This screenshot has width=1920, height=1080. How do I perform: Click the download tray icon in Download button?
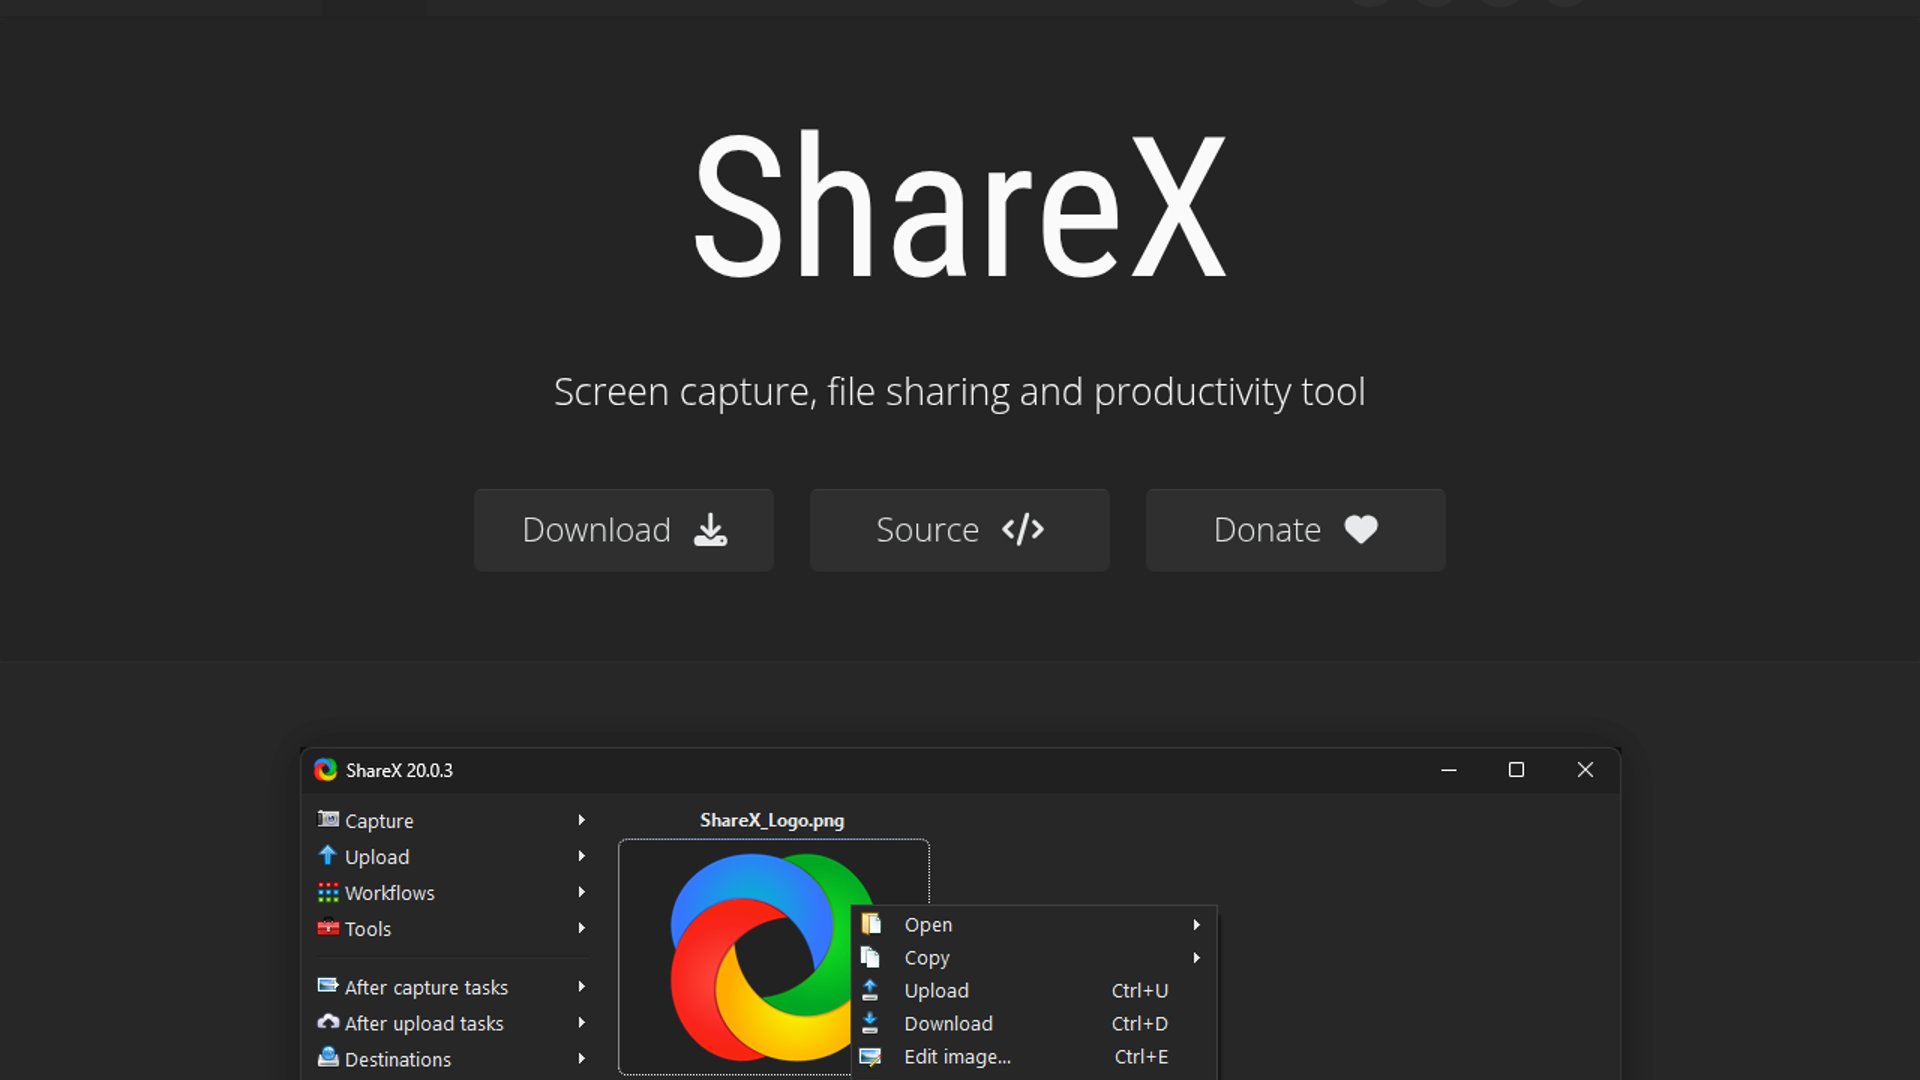710,530
